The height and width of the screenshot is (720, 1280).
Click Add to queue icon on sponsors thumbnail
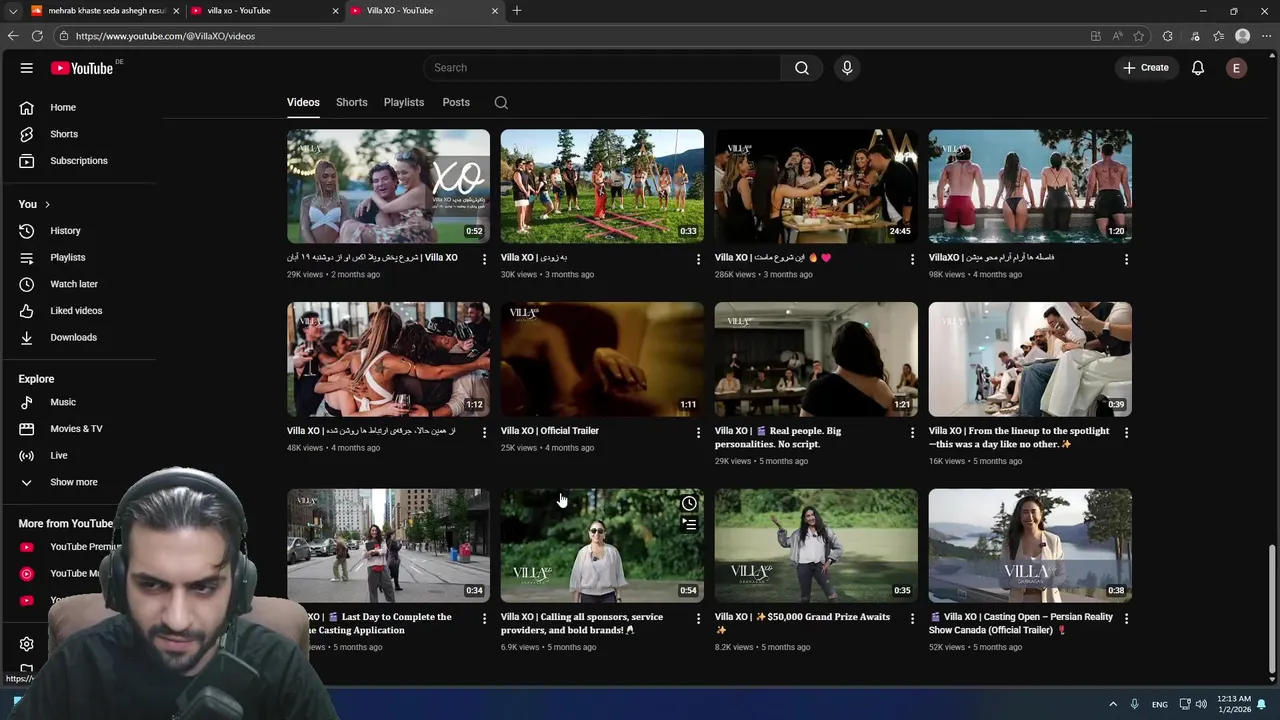[689, 524]
